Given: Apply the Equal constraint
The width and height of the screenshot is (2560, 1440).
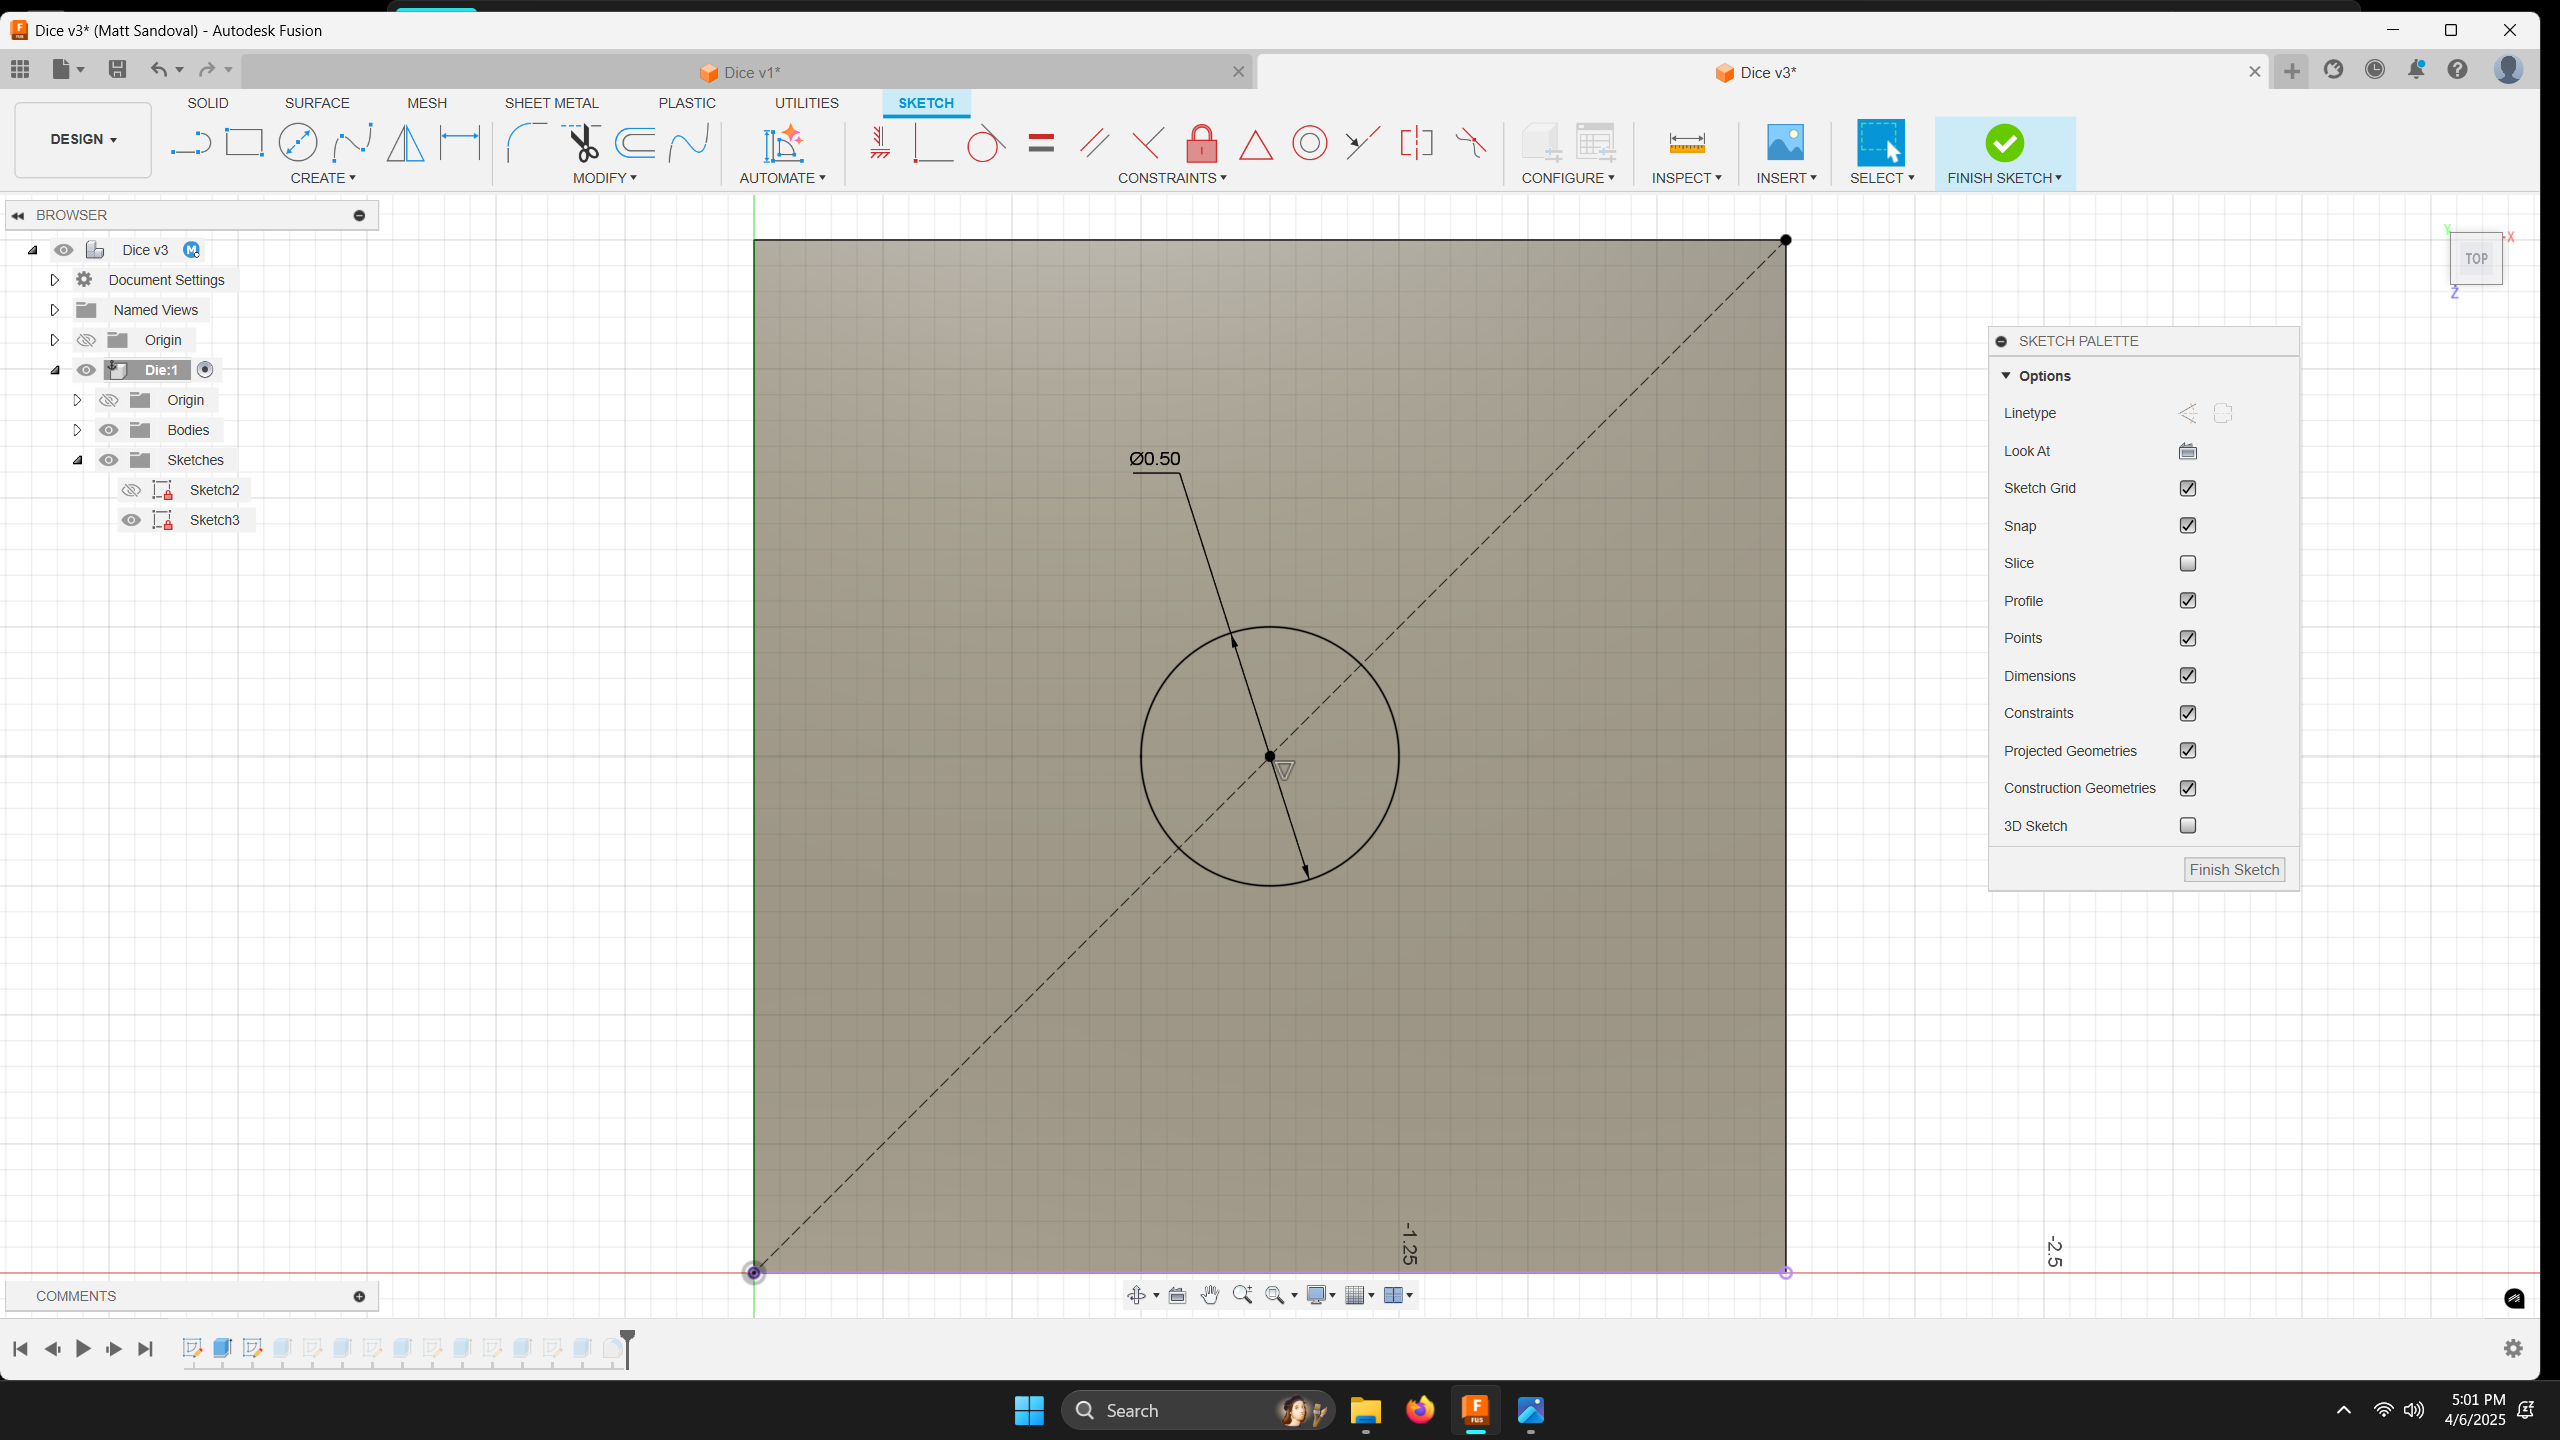Looking at the screenshot, I should pyautogui.click(x=1041, y=143).
